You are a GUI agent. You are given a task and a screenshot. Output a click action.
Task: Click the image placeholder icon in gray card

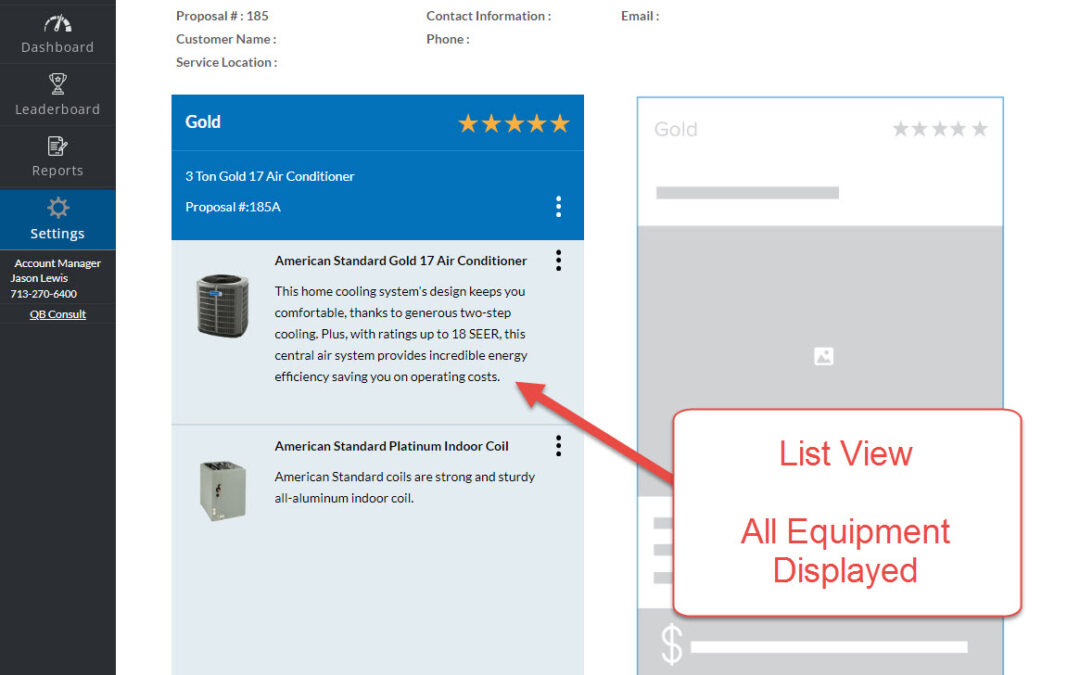pyautogui.click(x=822, y=356)
